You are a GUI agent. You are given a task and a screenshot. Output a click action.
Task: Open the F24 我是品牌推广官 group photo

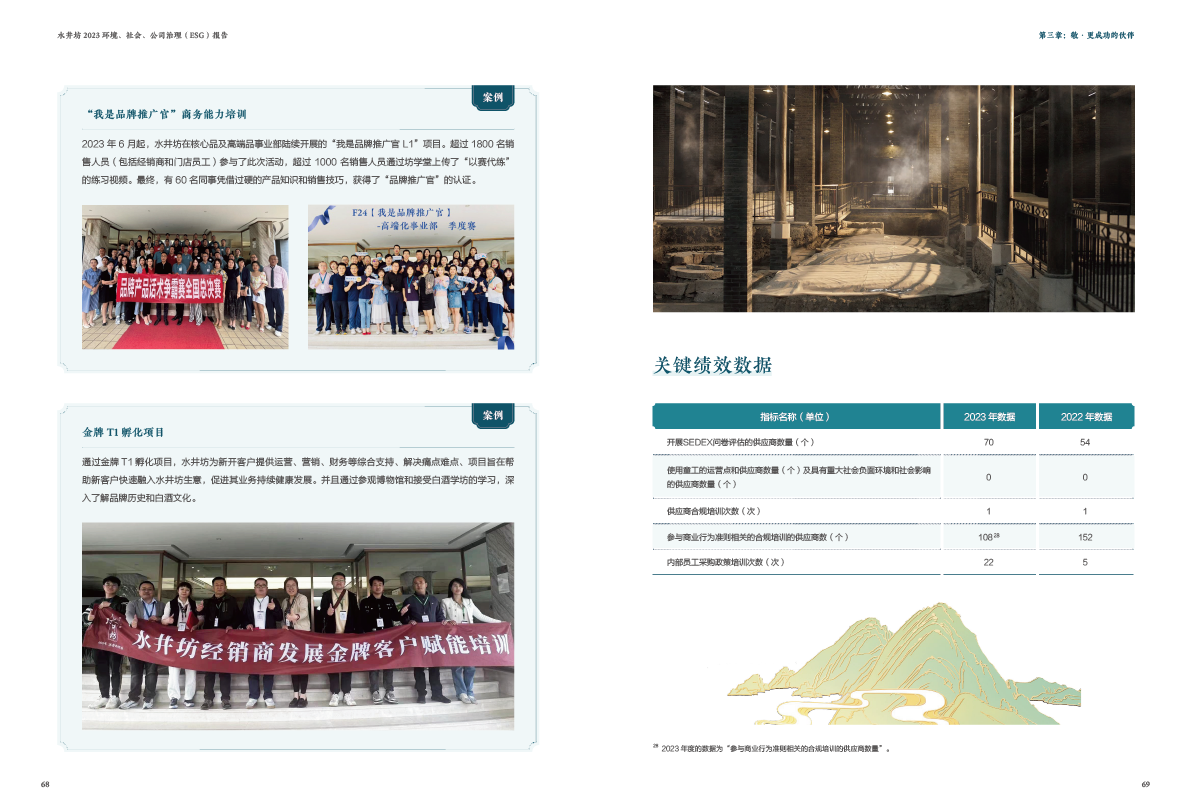coord(411,277)
